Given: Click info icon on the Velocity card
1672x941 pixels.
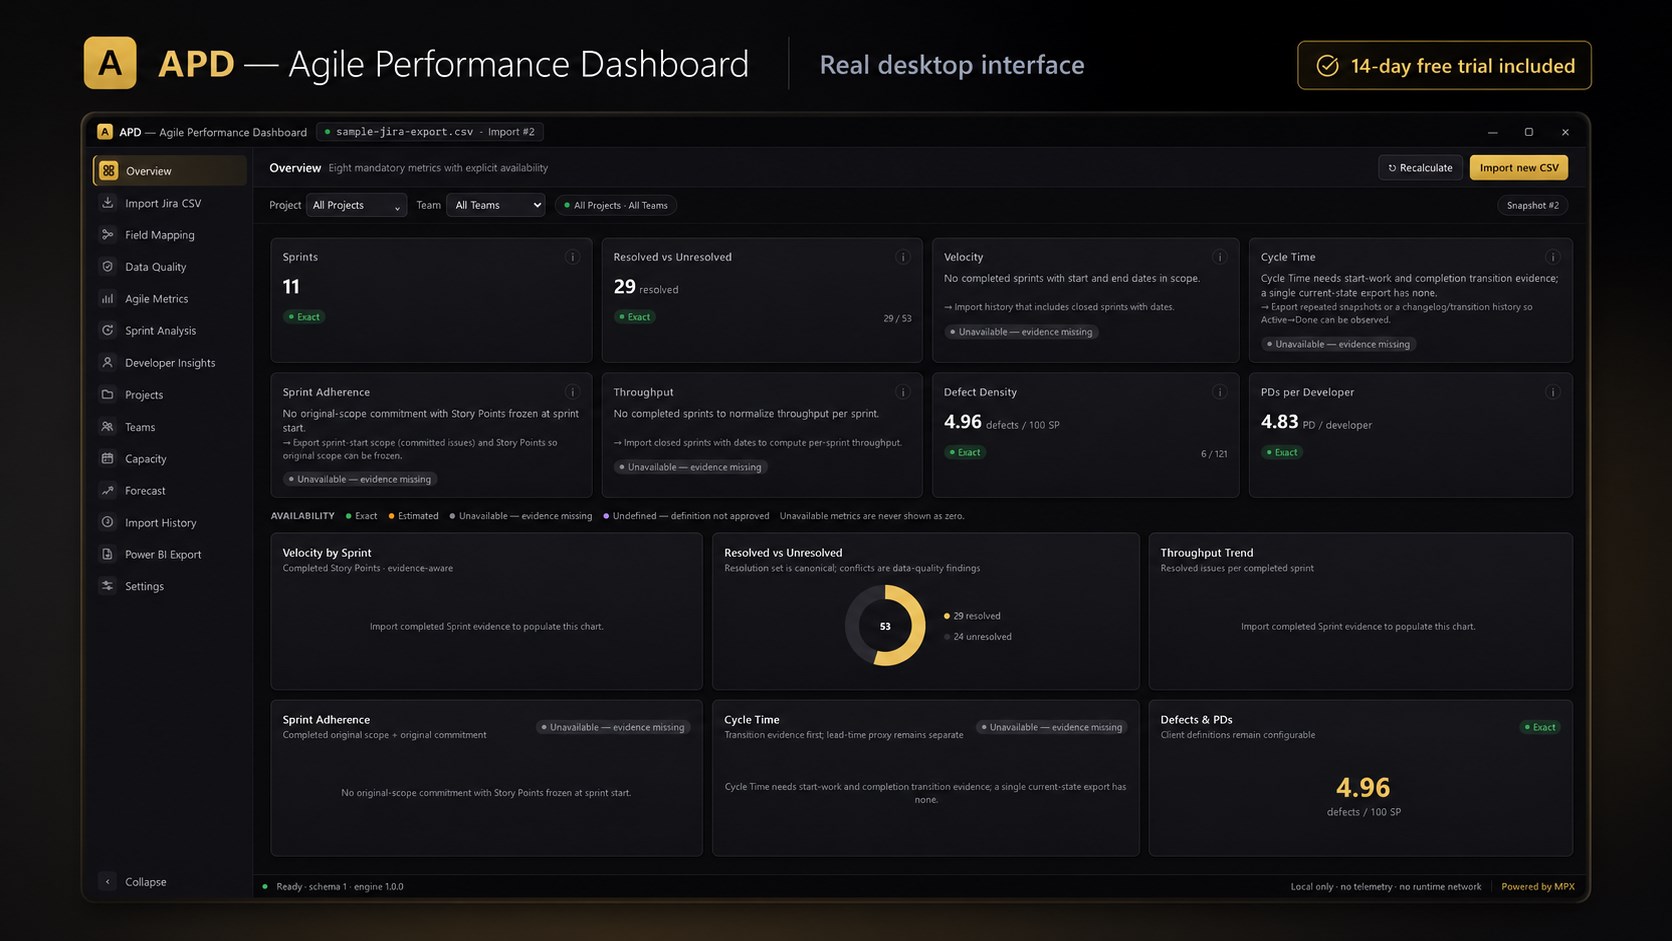Looking at the screenshot, I should click(1219, 257).
